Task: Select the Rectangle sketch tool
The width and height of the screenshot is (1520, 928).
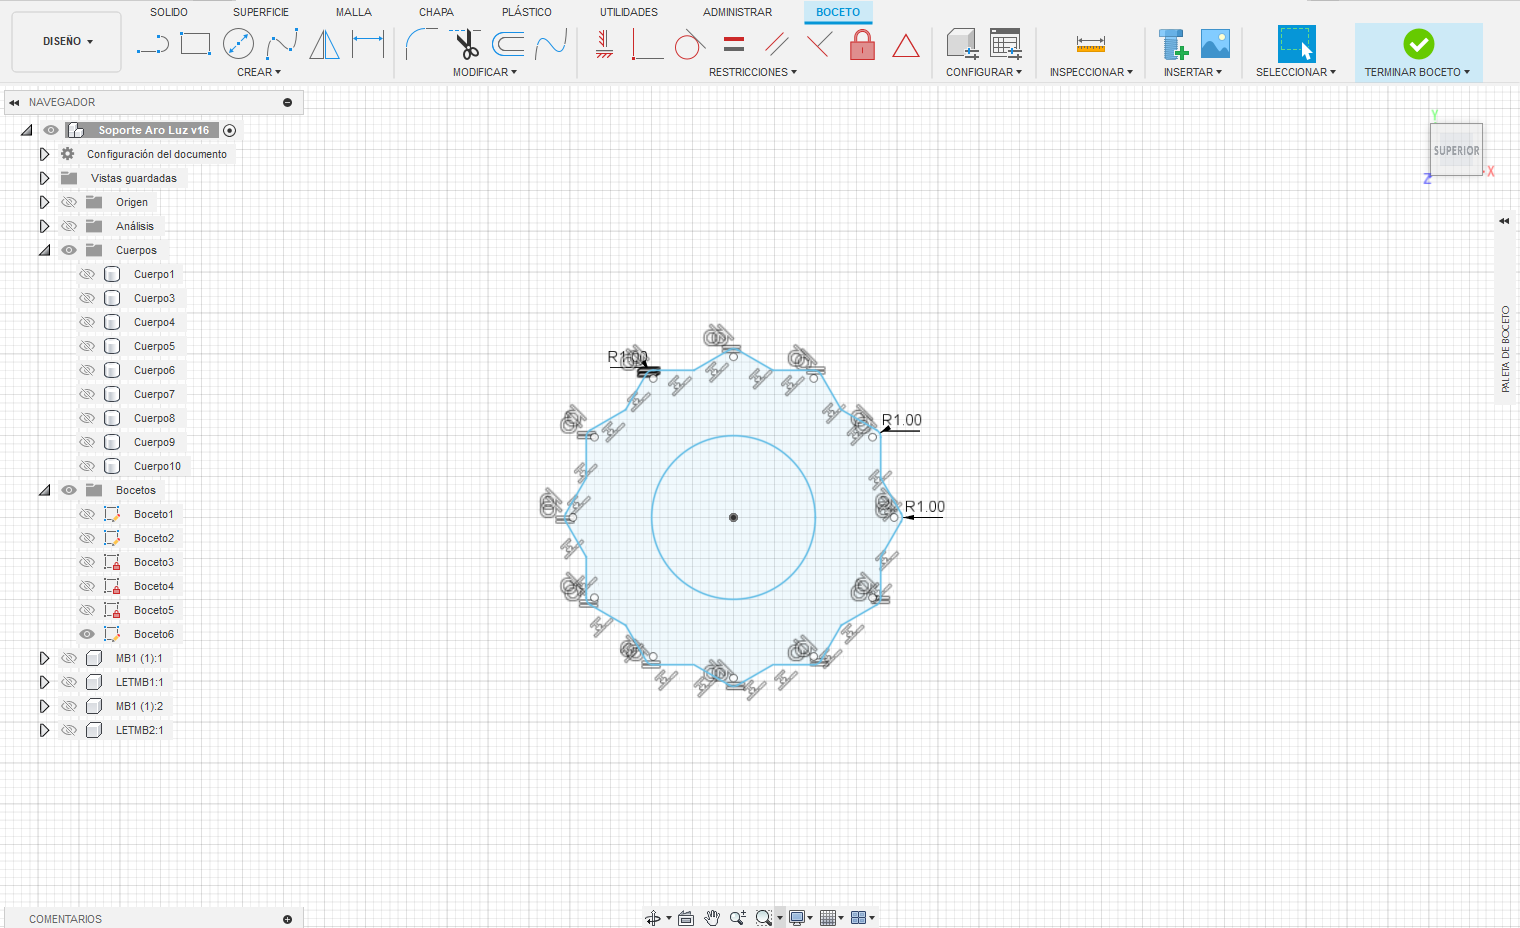Action: click(195, 44)
